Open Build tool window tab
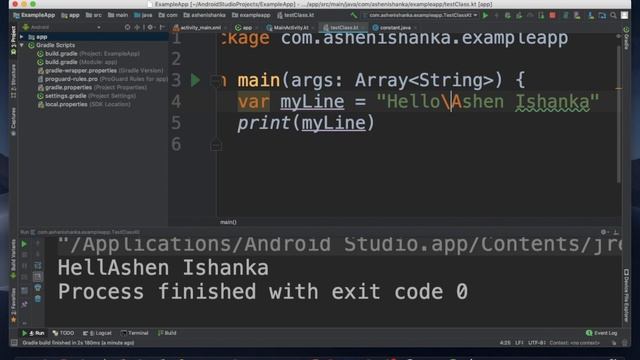 (x=167, y=333)
